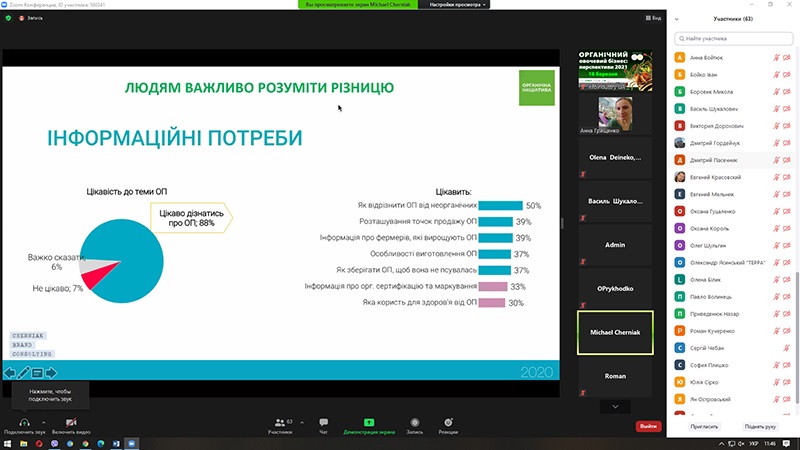The width and height of the screenshot is (800, 450).
Task: Open the notifications action center icon
Action: click(787, 444)
